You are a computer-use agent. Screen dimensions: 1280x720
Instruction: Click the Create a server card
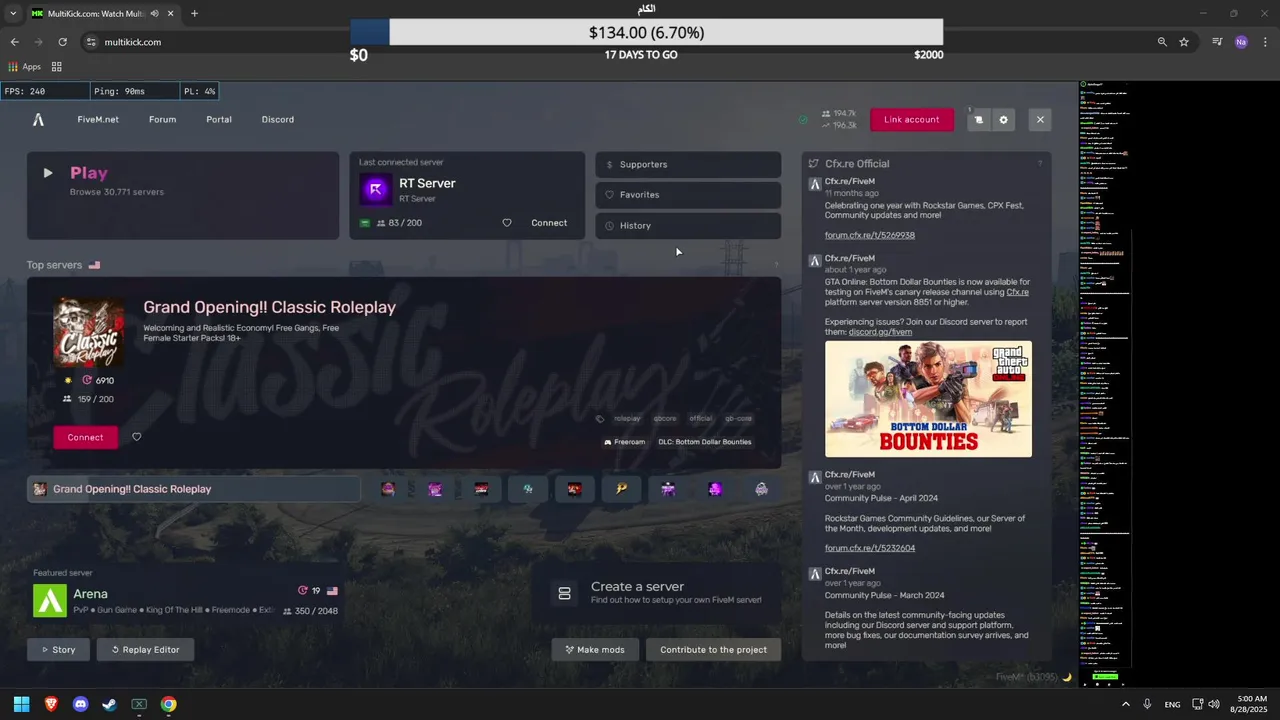click(x=655, y=594)
